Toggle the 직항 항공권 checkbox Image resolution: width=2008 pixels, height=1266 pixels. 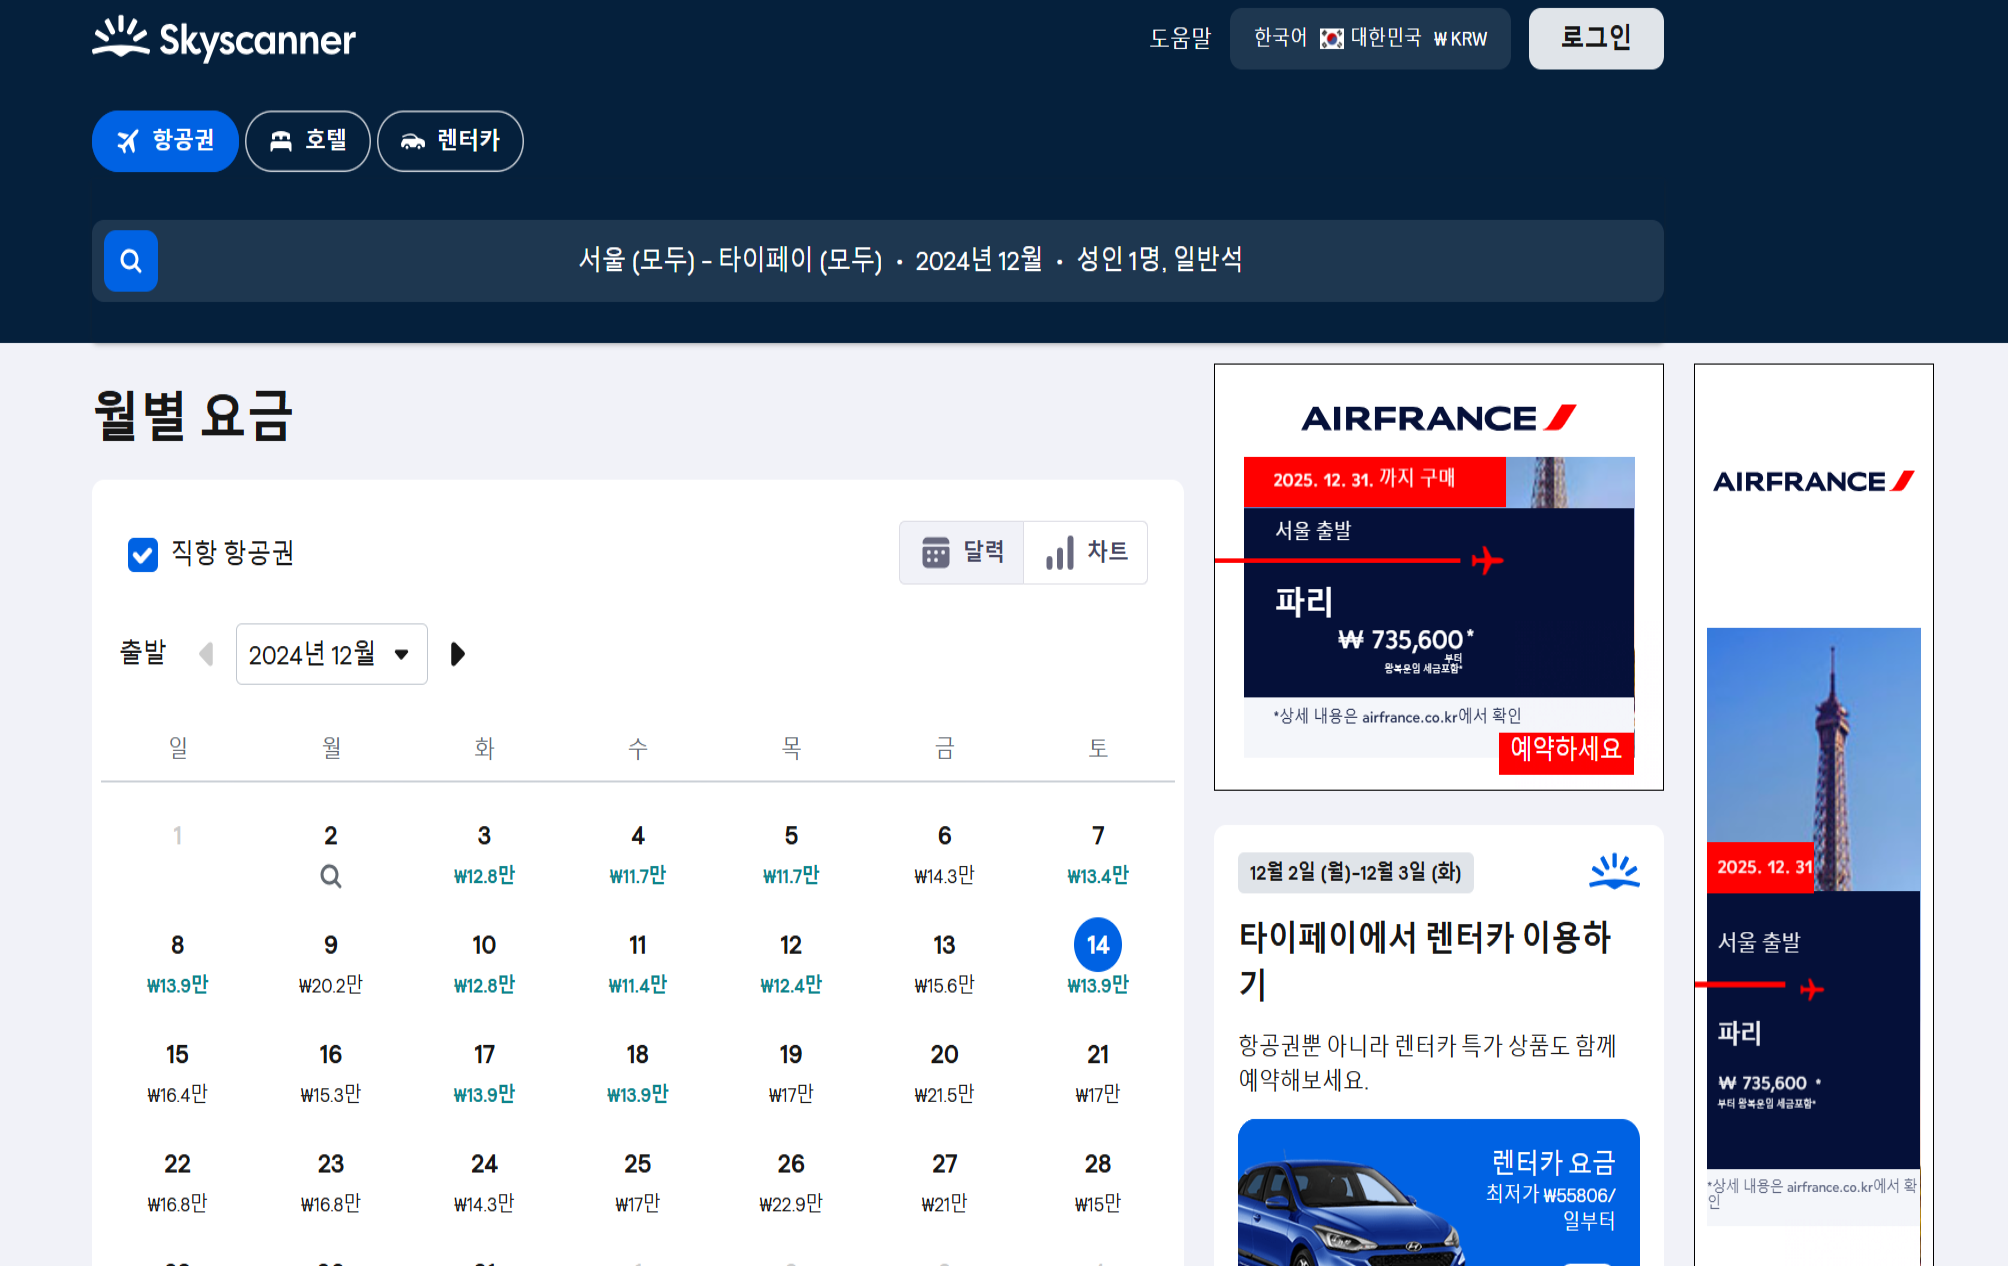click(143, 554)
